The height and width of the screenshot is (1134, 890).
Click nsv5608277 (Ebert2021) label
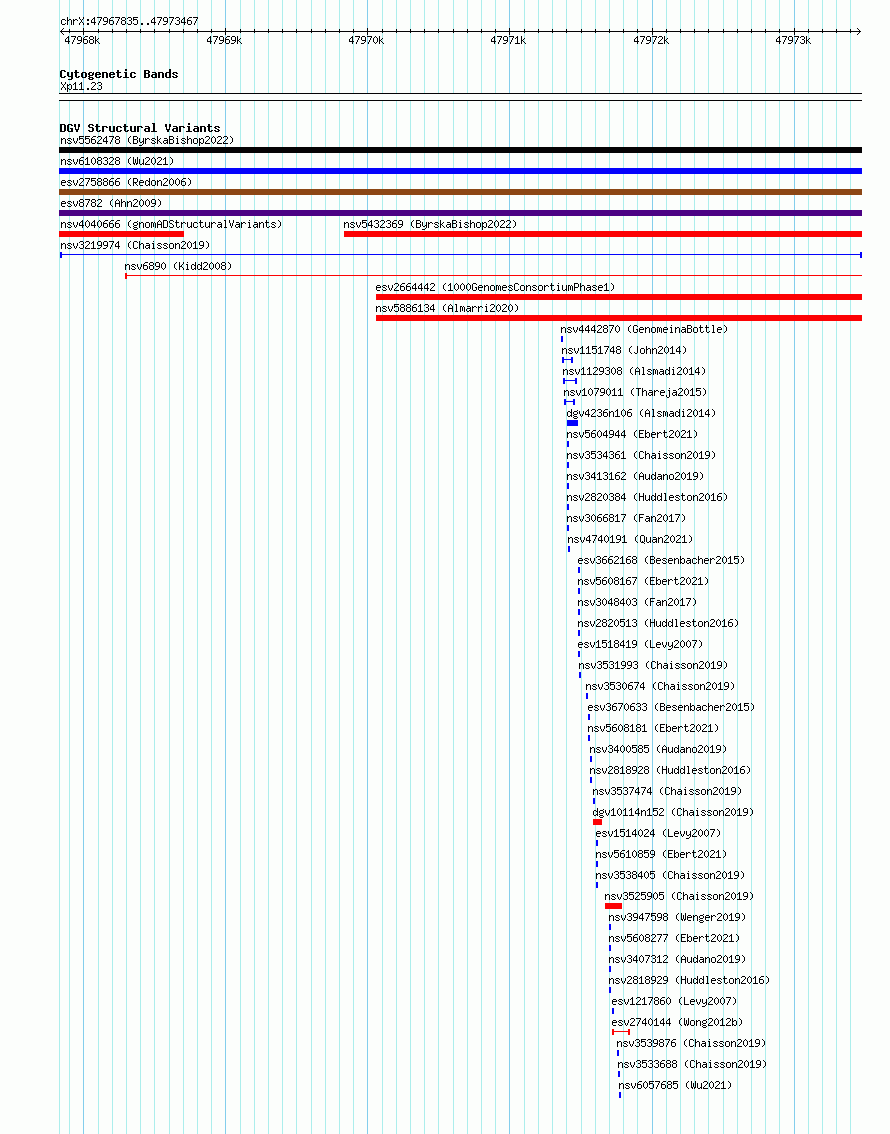674,937
